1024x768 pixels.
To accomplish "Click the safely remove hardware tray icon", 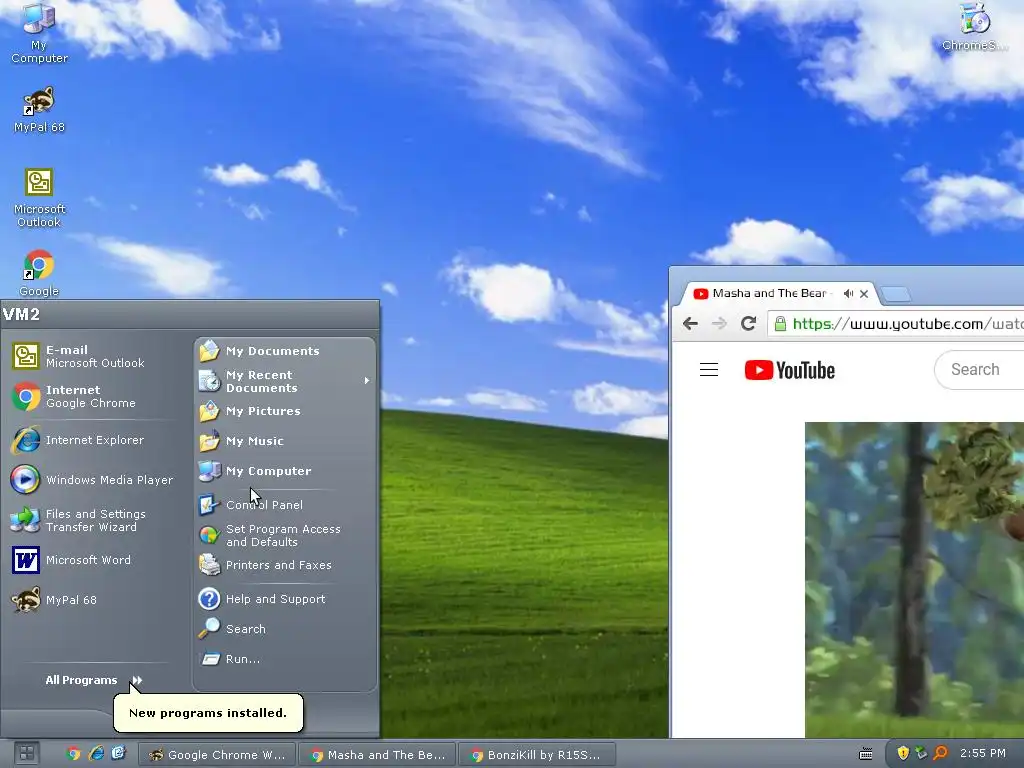I will coord(921,753).
